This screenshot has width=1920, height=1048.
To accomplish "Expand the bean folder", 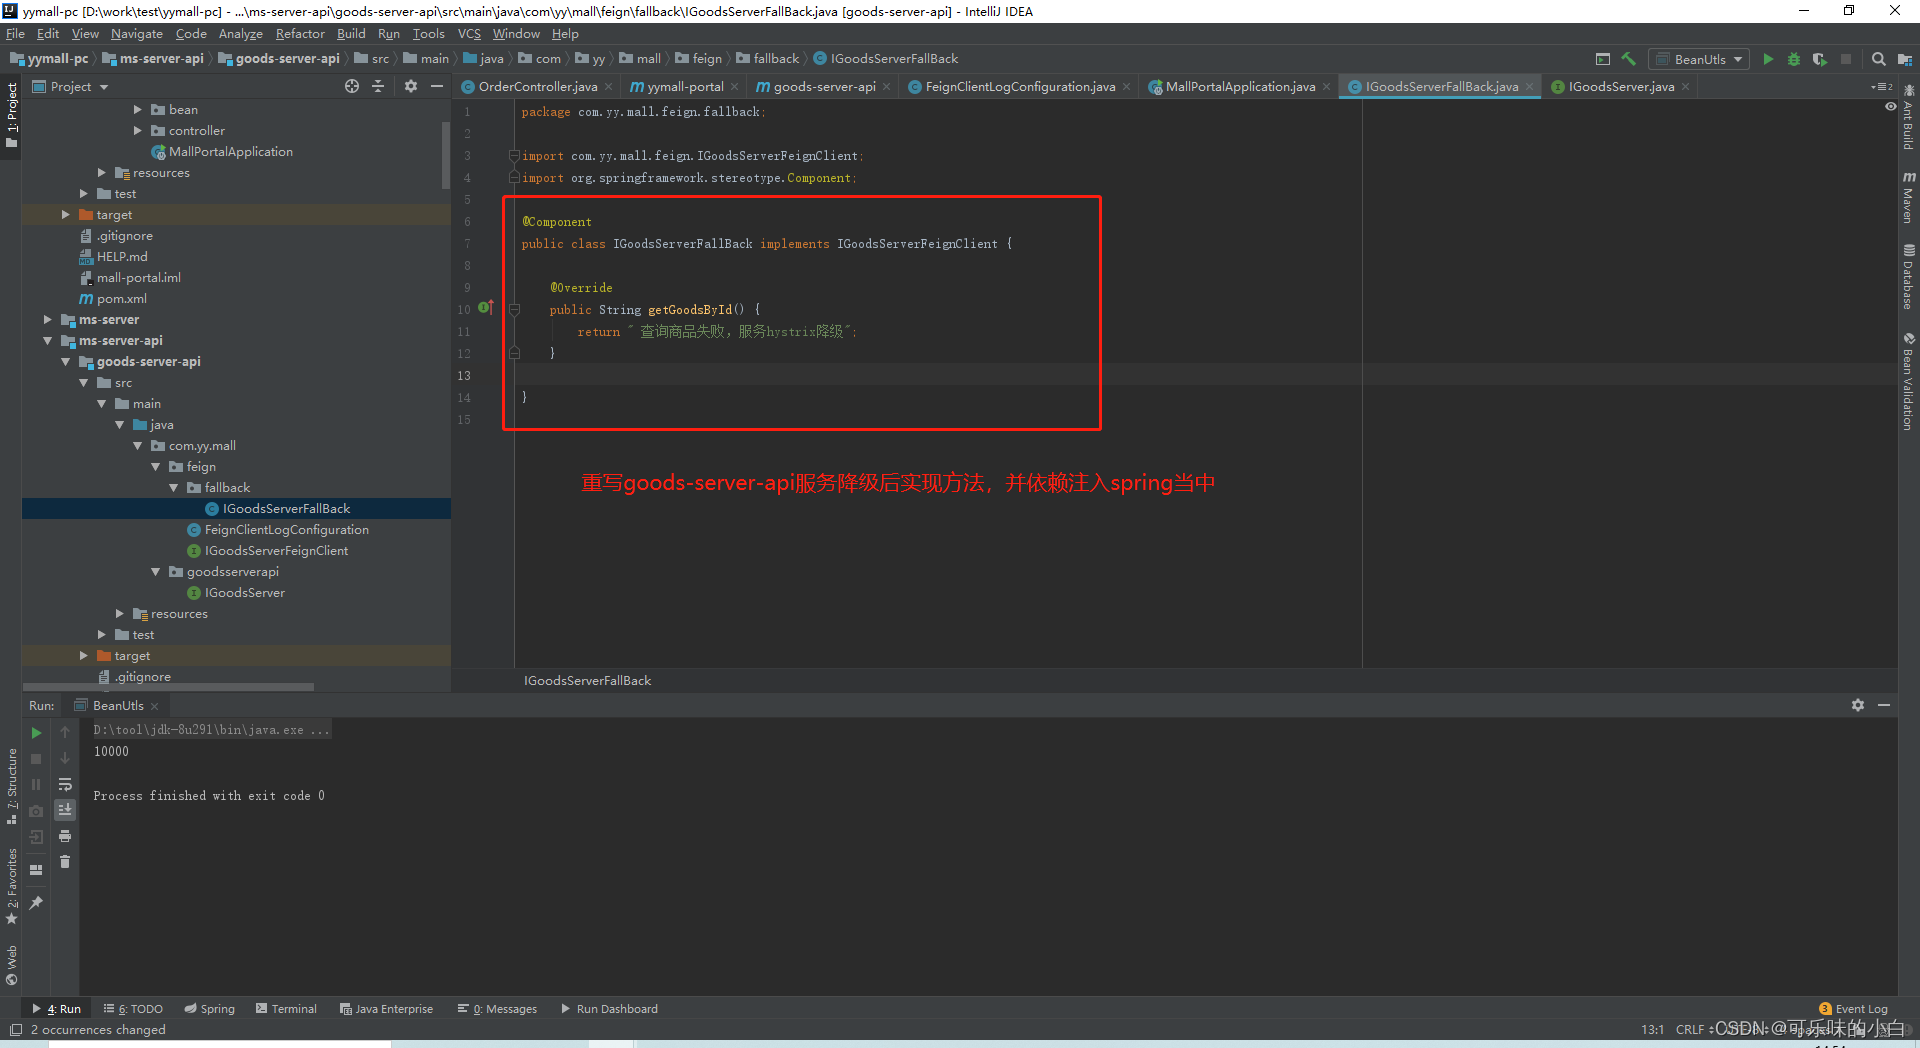I will click(138, 109).
